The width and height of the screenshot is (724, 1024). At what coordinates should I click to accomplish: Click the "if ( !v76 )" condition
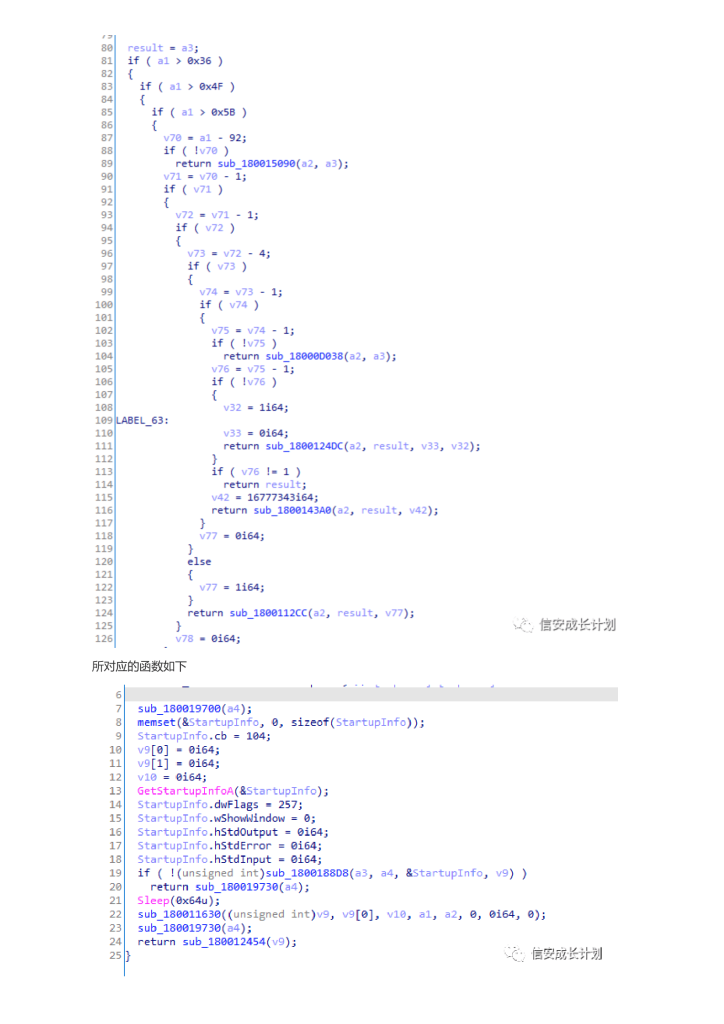(244, 381)
